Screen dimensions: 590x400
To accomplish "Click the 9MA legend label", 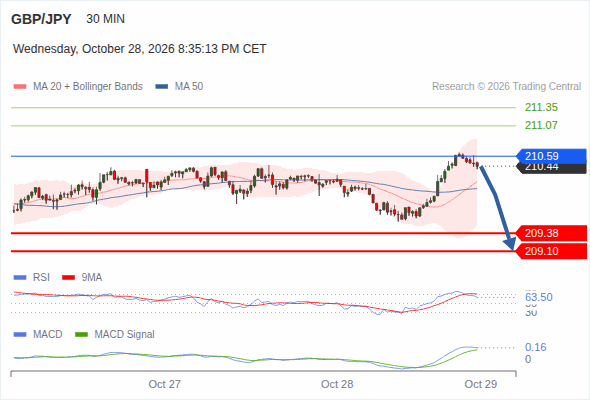I will click(x=92, y=277).
